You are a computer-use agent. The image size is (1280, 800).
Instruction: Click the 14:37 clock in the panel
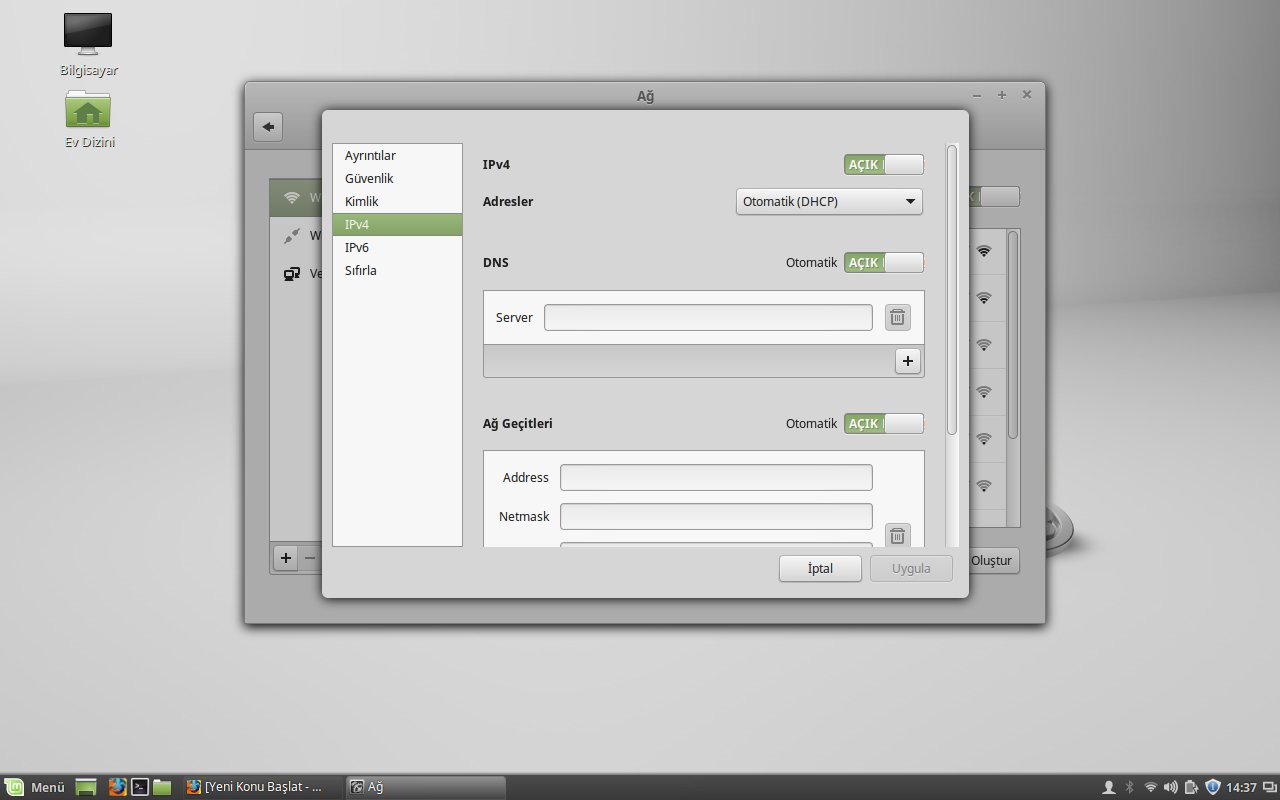(1241, 787)
